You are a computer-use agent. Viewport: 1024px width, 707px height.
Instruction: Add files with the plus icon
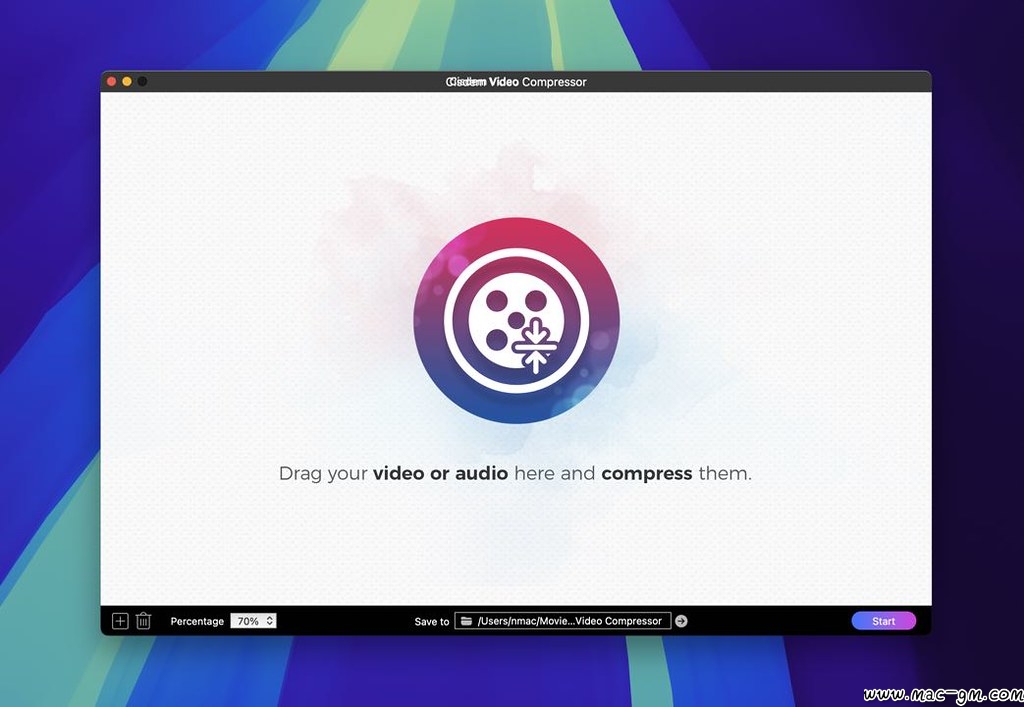[120, 621]
